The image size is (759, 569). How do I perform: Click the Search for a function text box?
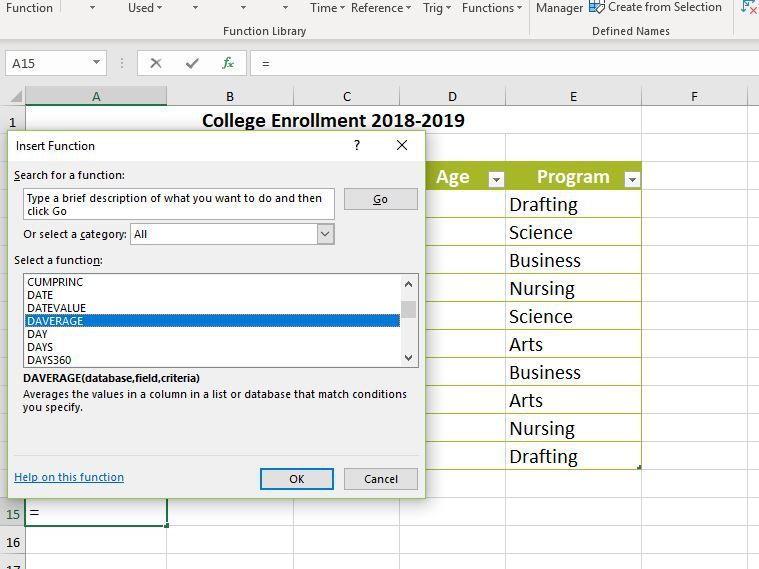tap(179, 204)
